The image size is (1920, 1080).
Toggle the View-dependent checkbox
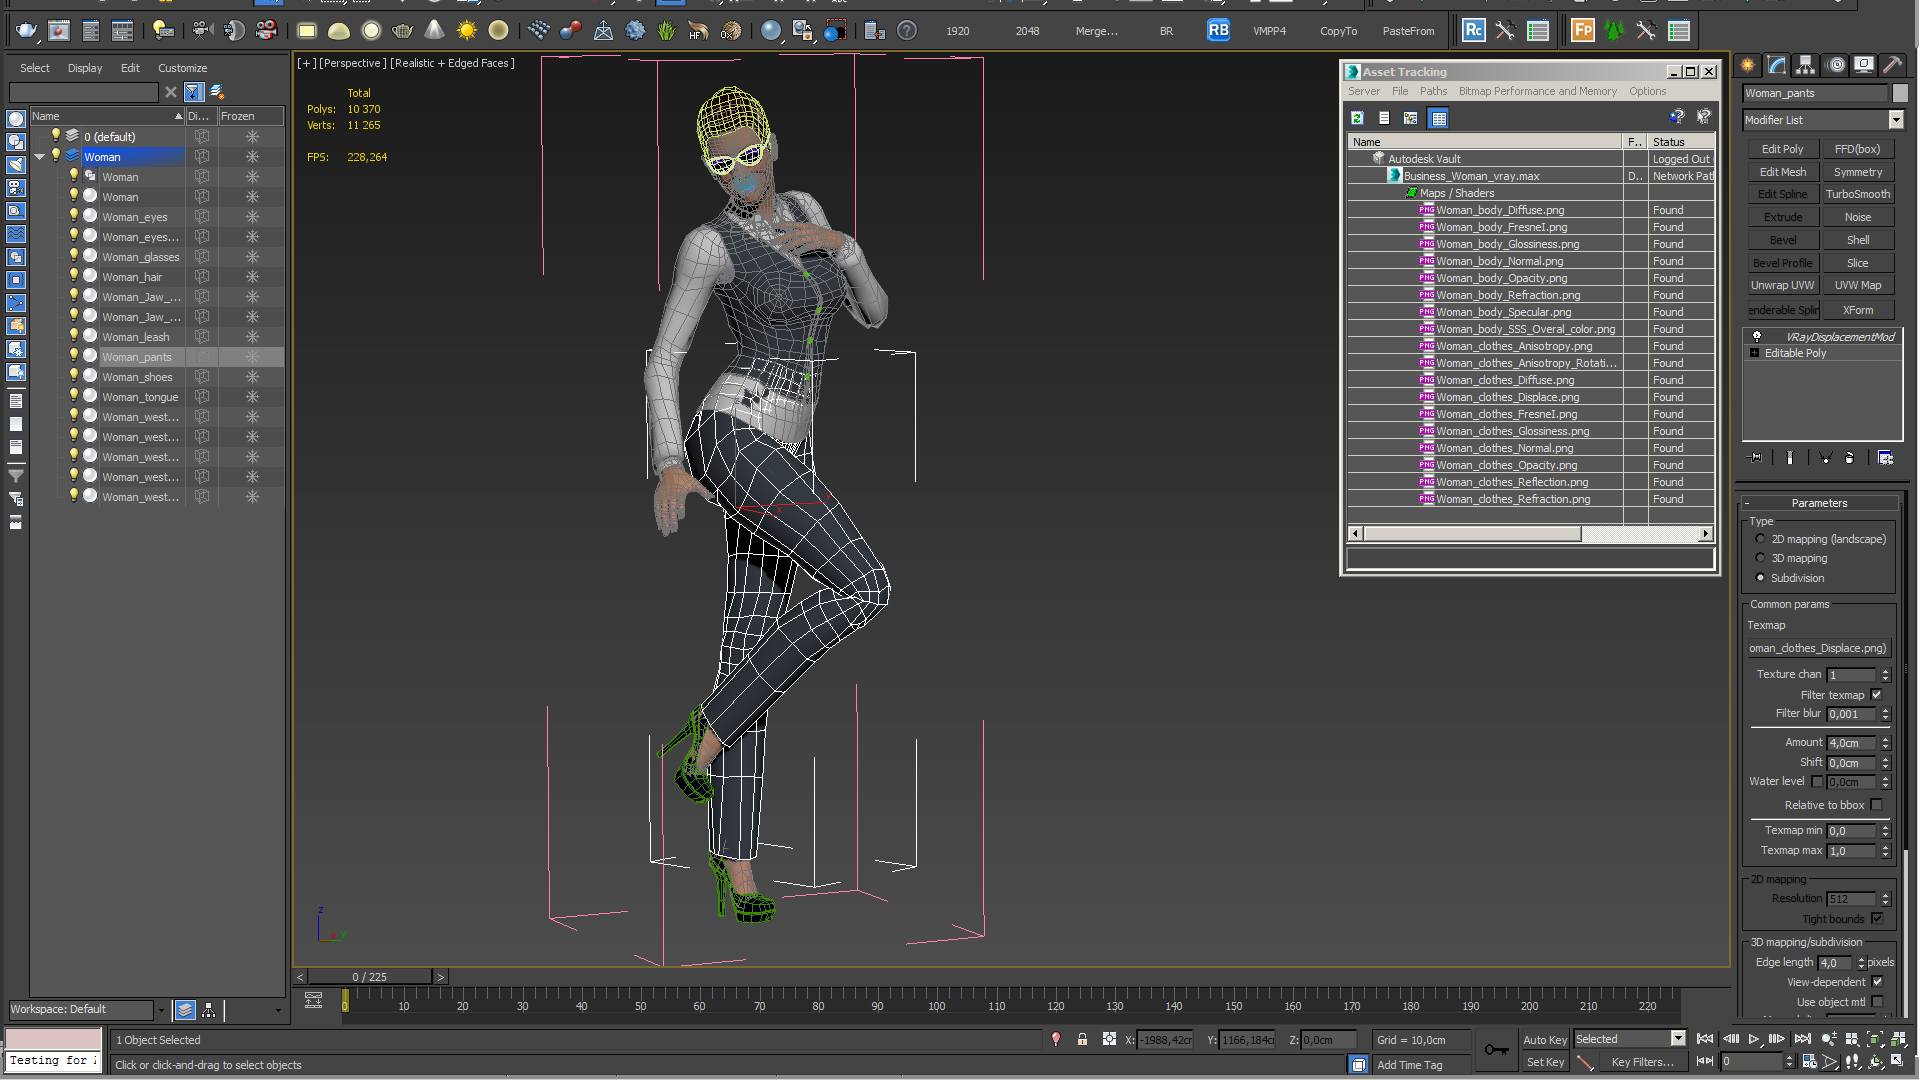(x=1877, y=982)
